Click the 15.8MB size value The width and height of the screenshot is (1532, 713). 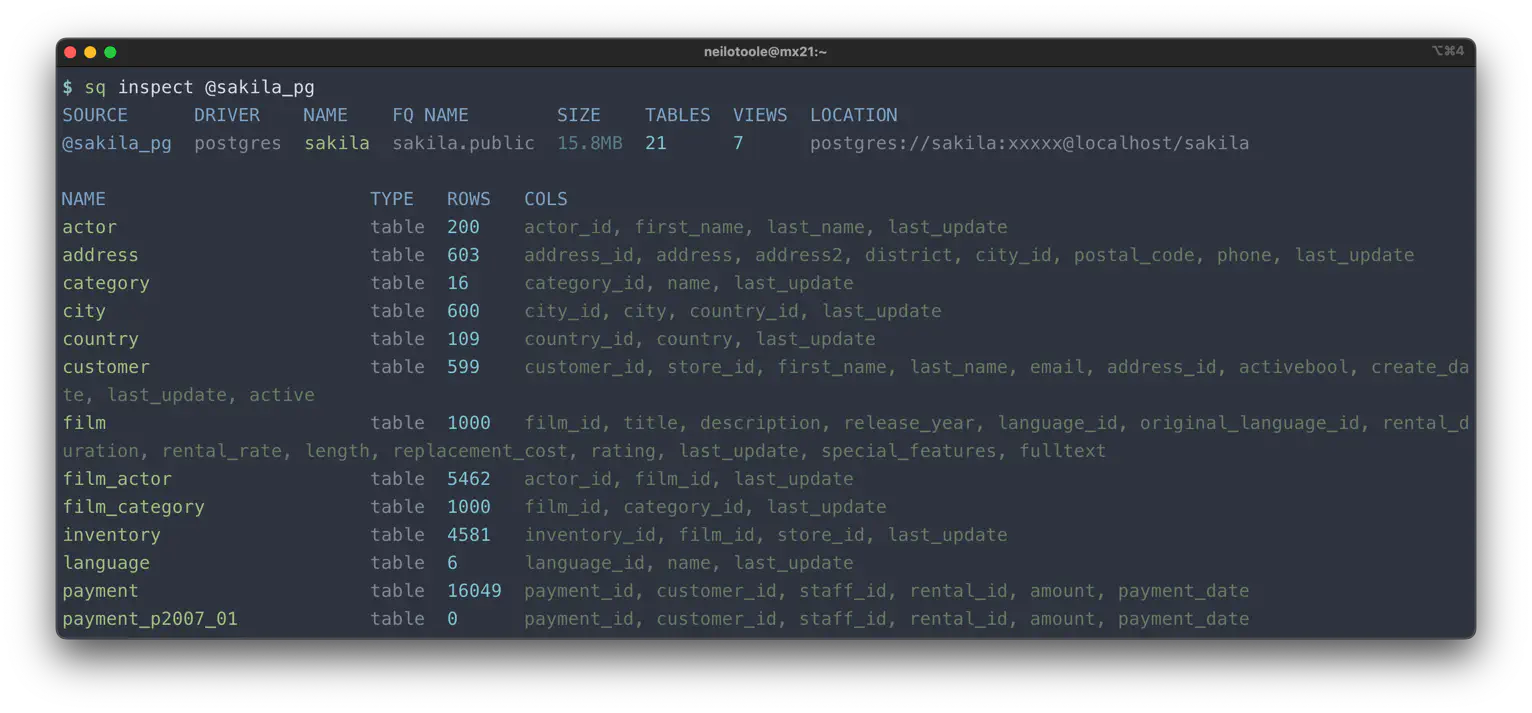(x=590, y=143)
